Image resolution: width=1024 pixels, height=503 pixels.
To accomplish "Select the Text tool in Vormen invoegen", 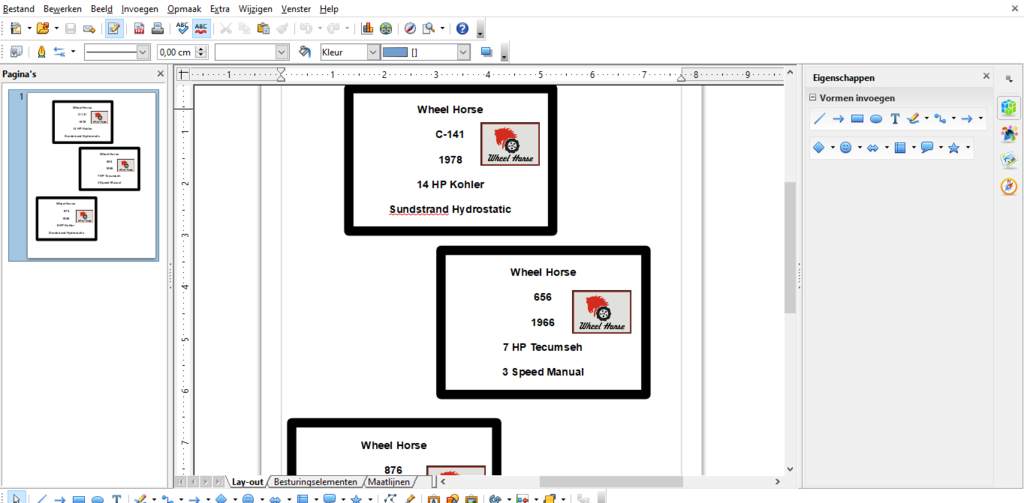I will click(x=896, y=118).
